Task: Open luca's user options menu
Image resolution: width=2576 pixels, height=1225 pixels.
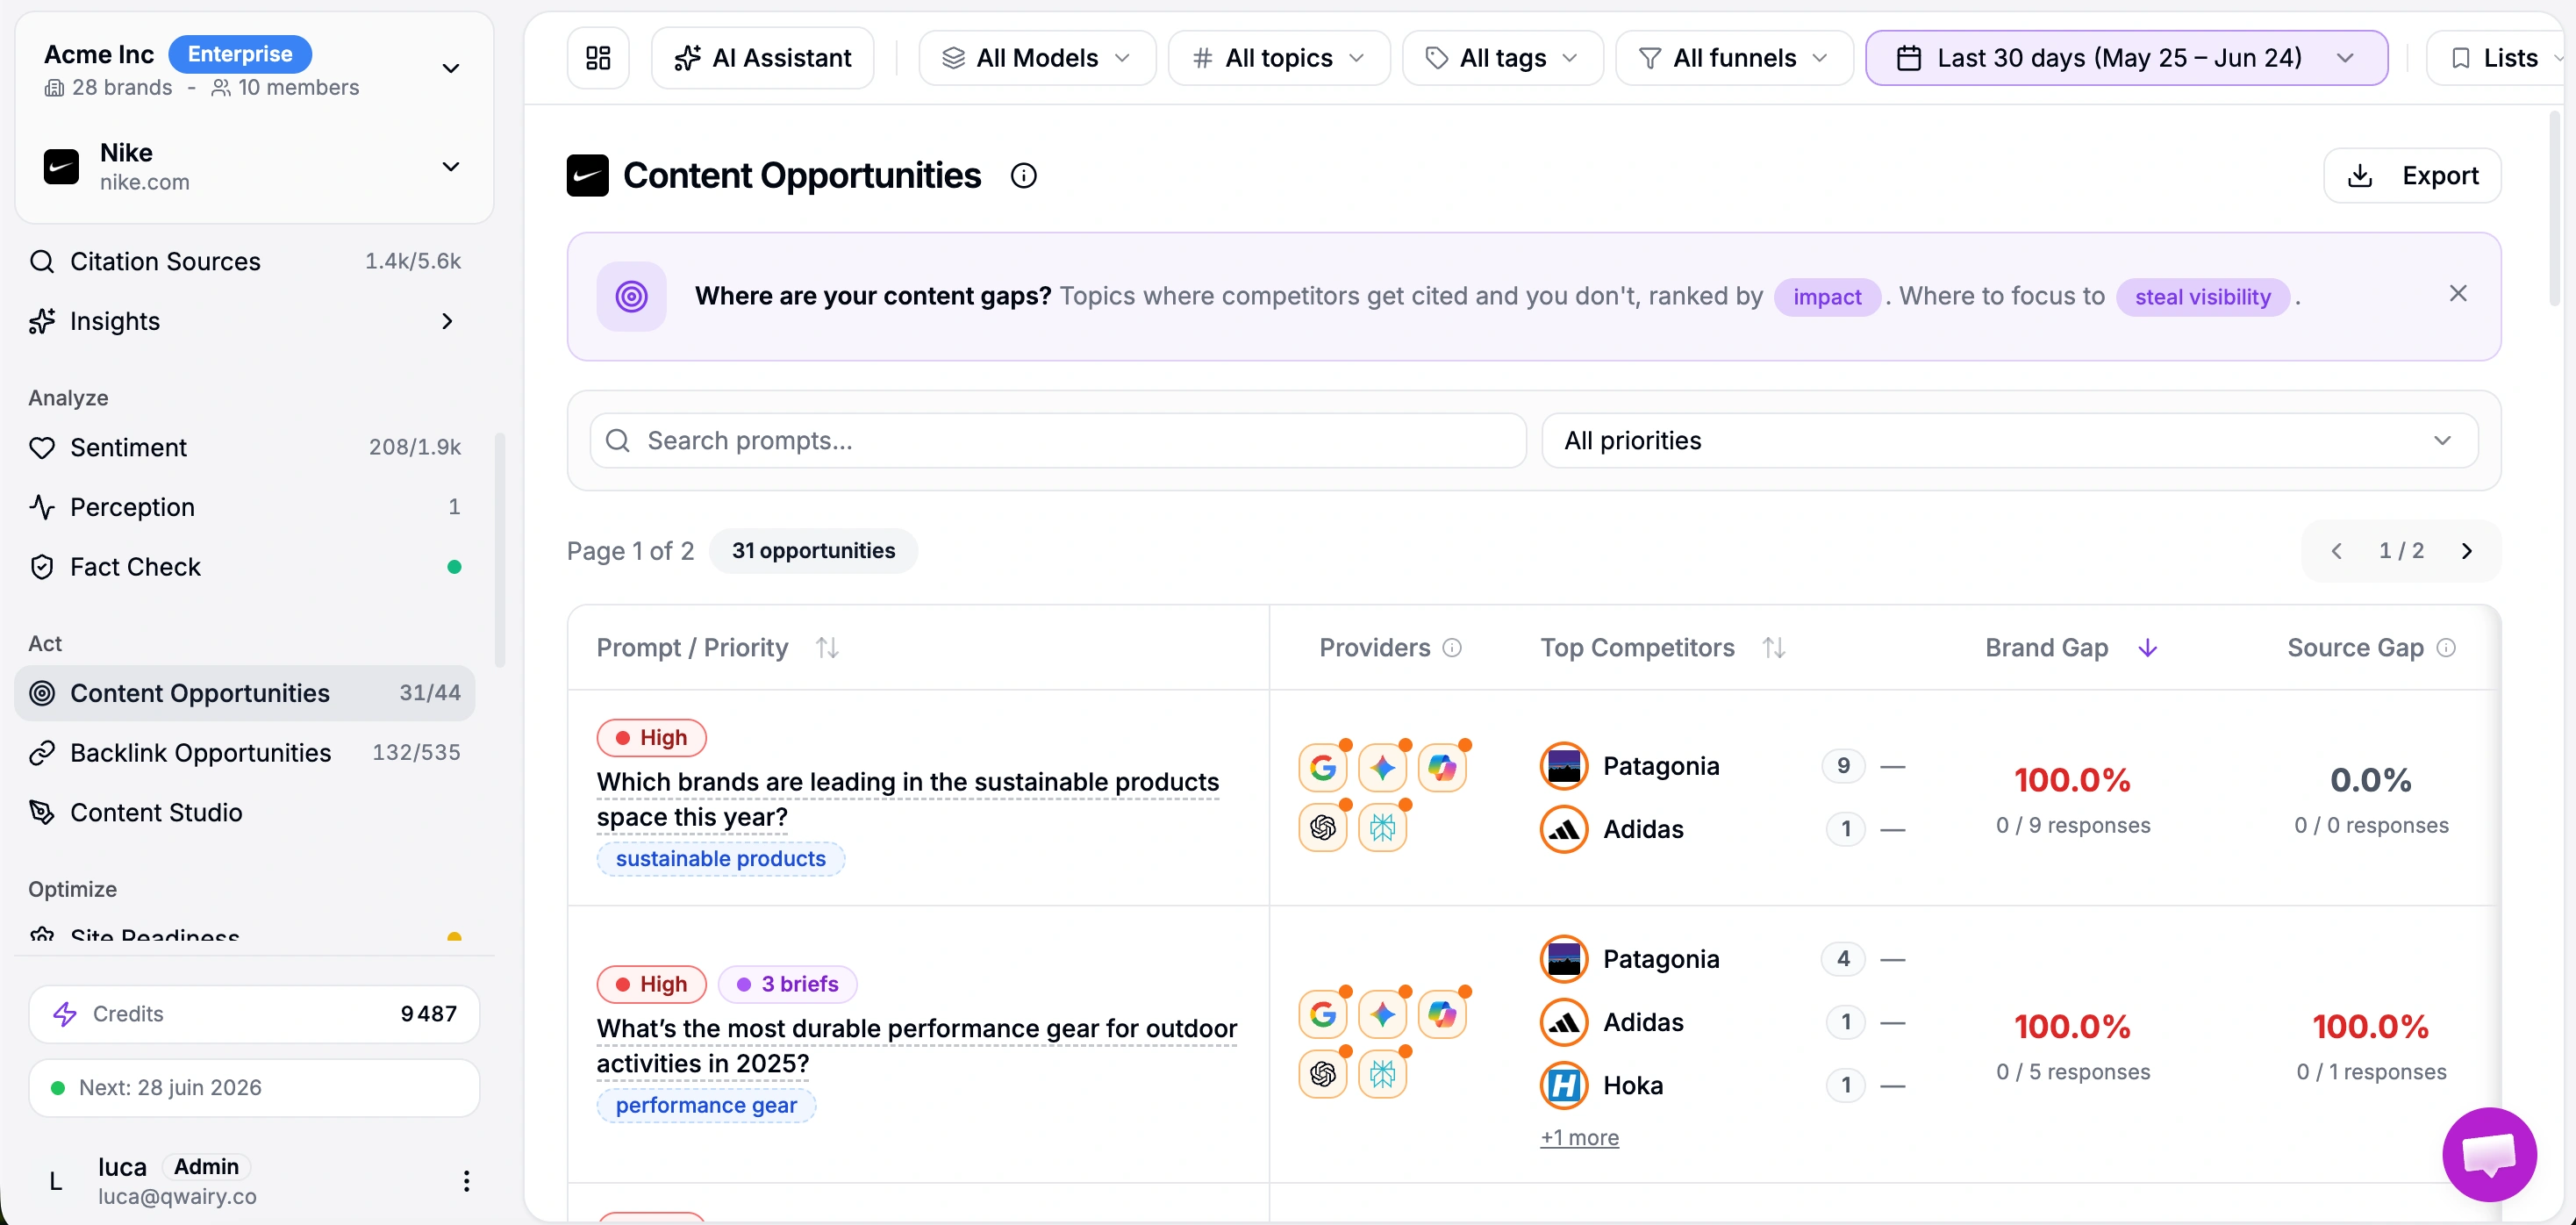Action: 466,1181
